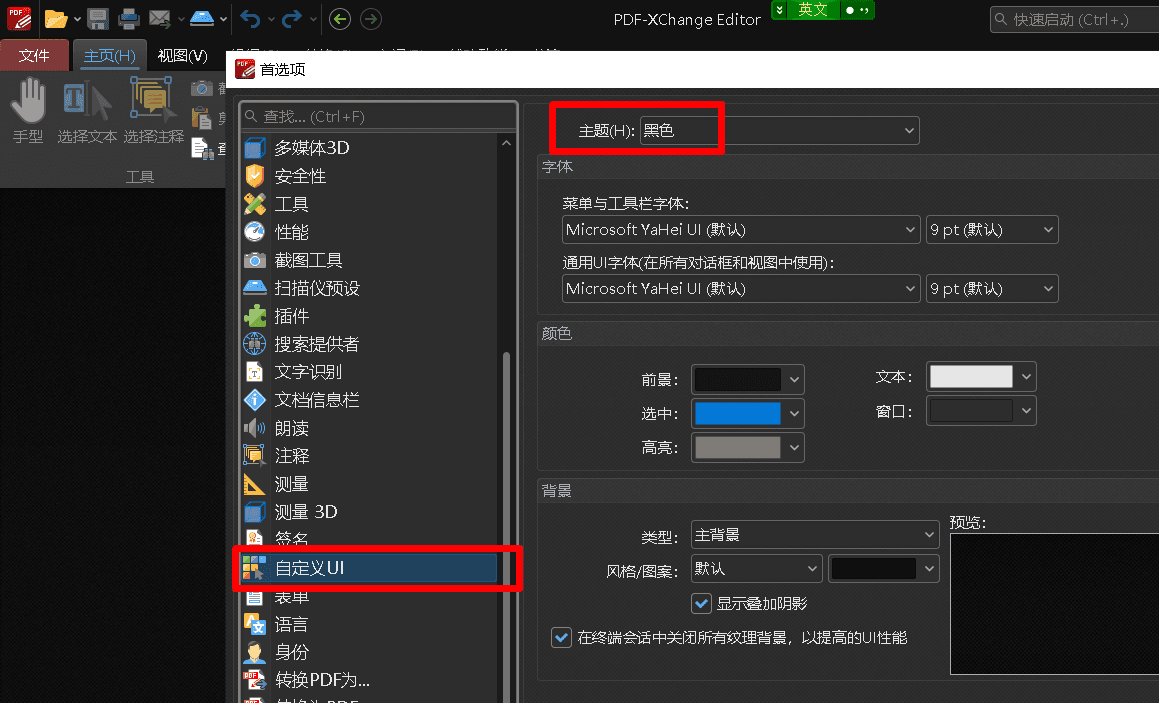Toggle the 显示叠加阴影 checkbox

(701, 603)
